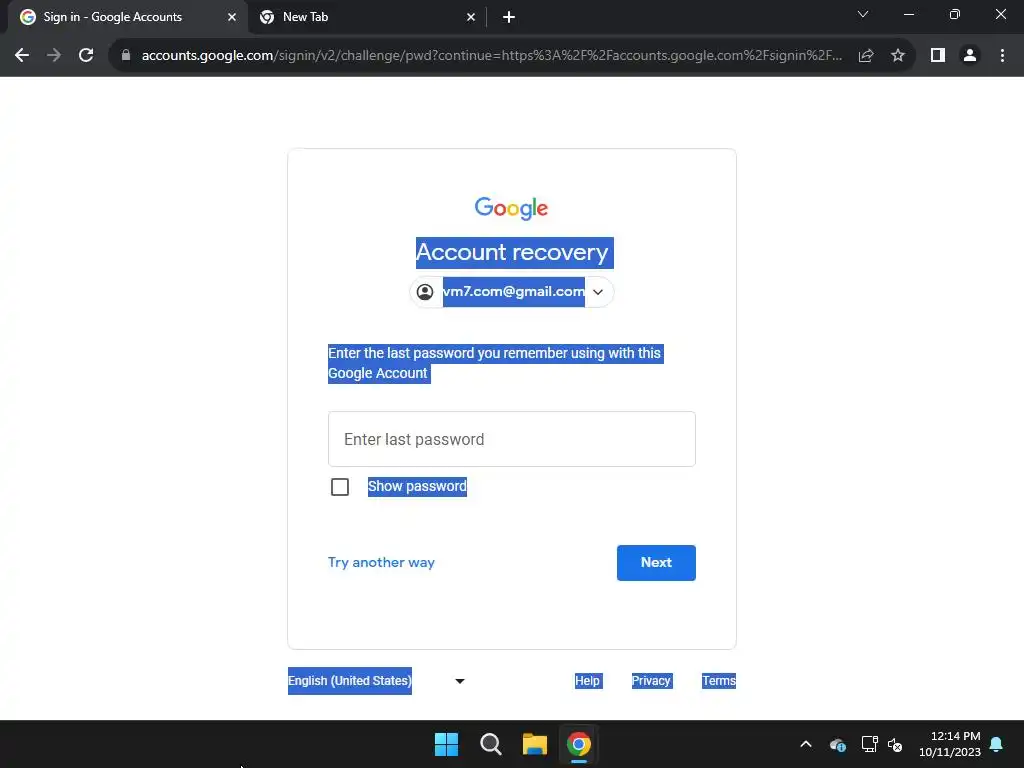The width and height of the screenshot is (1024, 768).
Task: Switch to the New Tab tab
Action: 368,18
